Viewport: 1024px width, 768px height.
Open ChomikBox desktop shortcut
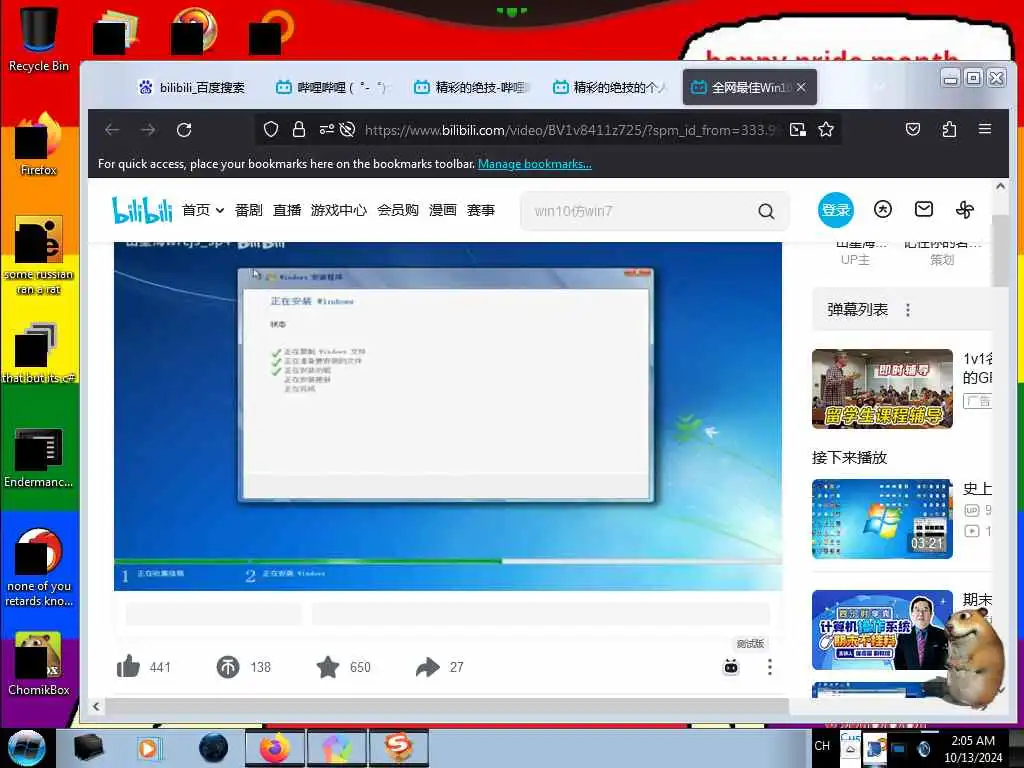click(x=39, y=664)
